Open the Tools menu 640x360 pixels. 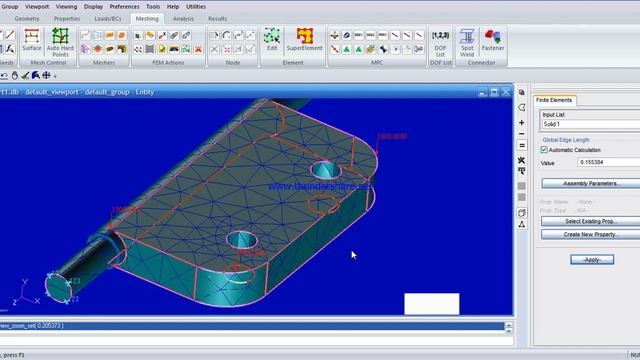pyautogui.click(x=153, y=7)
